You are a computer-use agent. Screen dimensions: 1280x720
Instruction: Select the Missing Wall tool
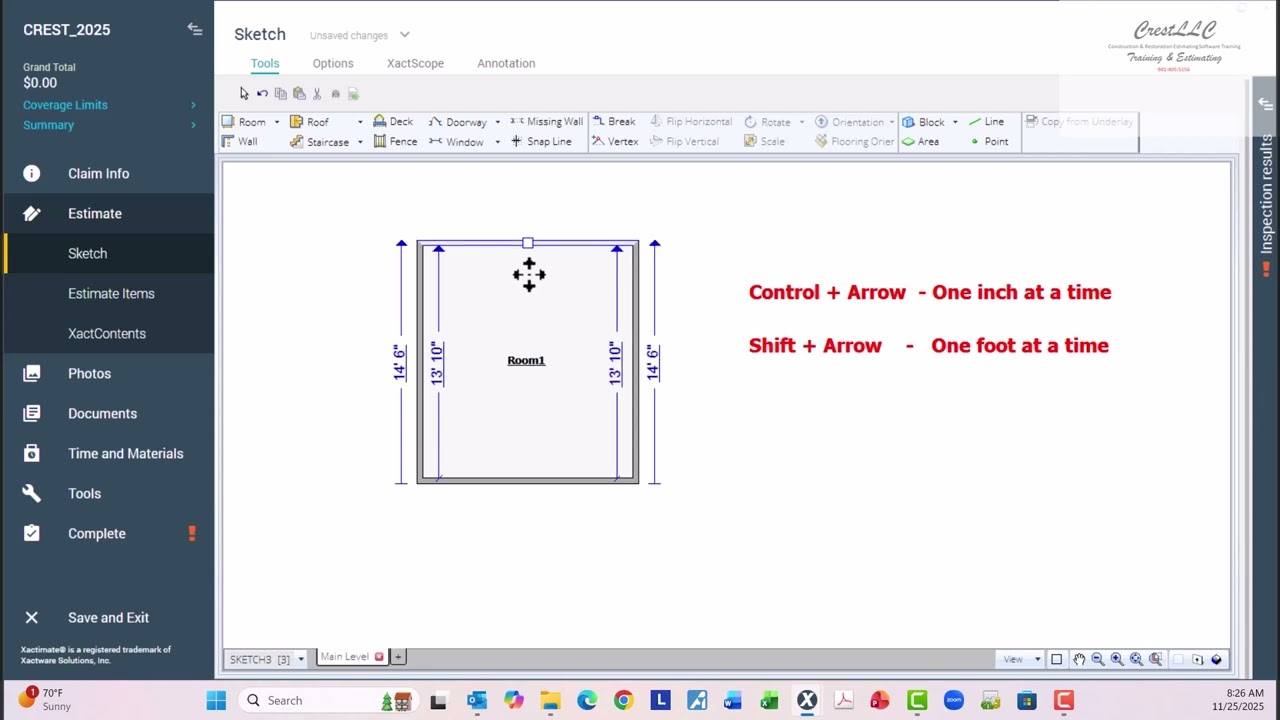click(546, 122)
